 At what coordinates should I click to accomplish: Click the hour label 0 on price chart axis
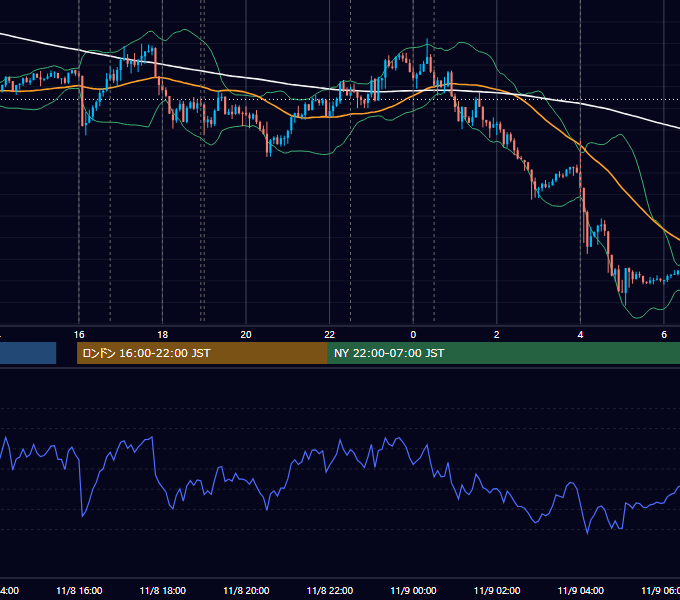(413, 335)
